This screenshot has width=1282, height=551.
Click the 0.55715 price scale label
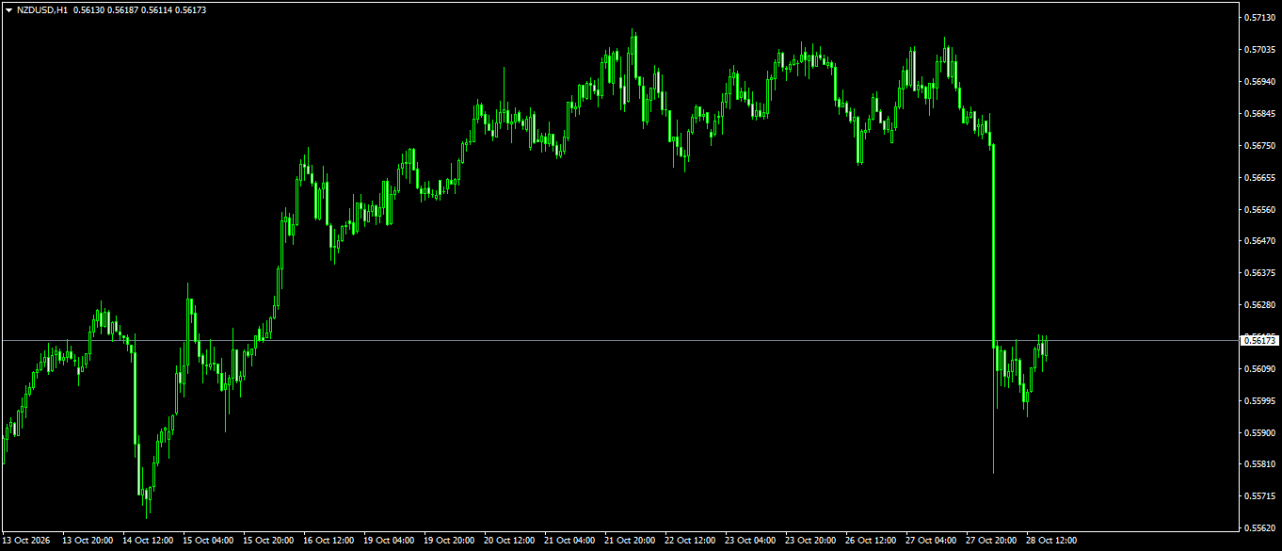(1261, 496)
